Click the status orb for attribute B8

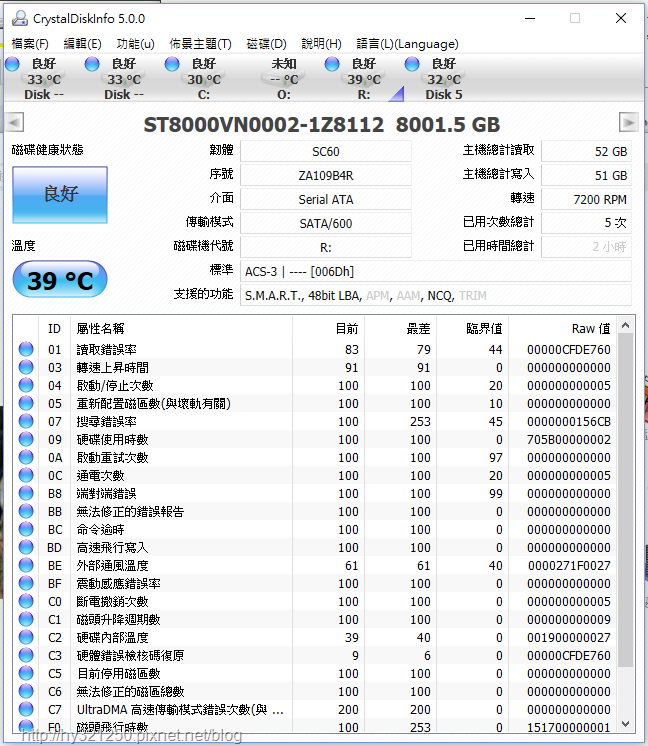26,493
